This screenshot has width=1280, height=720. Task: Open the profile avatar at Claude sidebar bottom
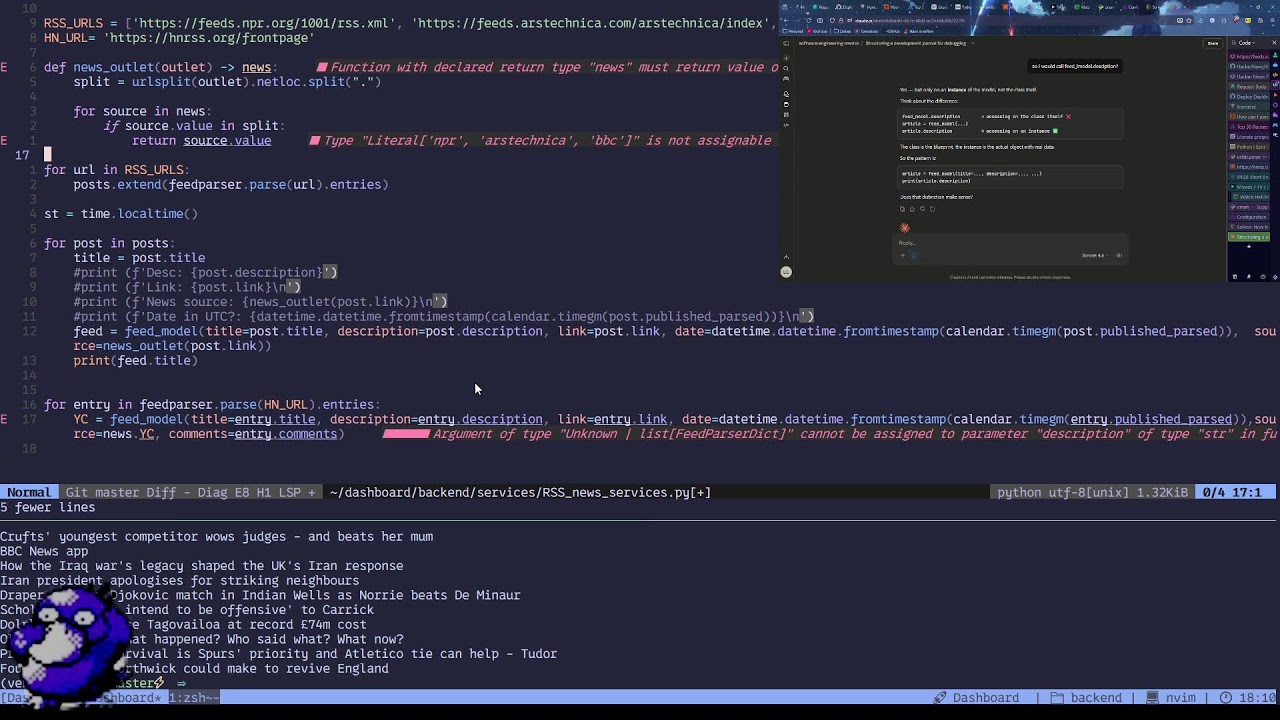(786, 272)
